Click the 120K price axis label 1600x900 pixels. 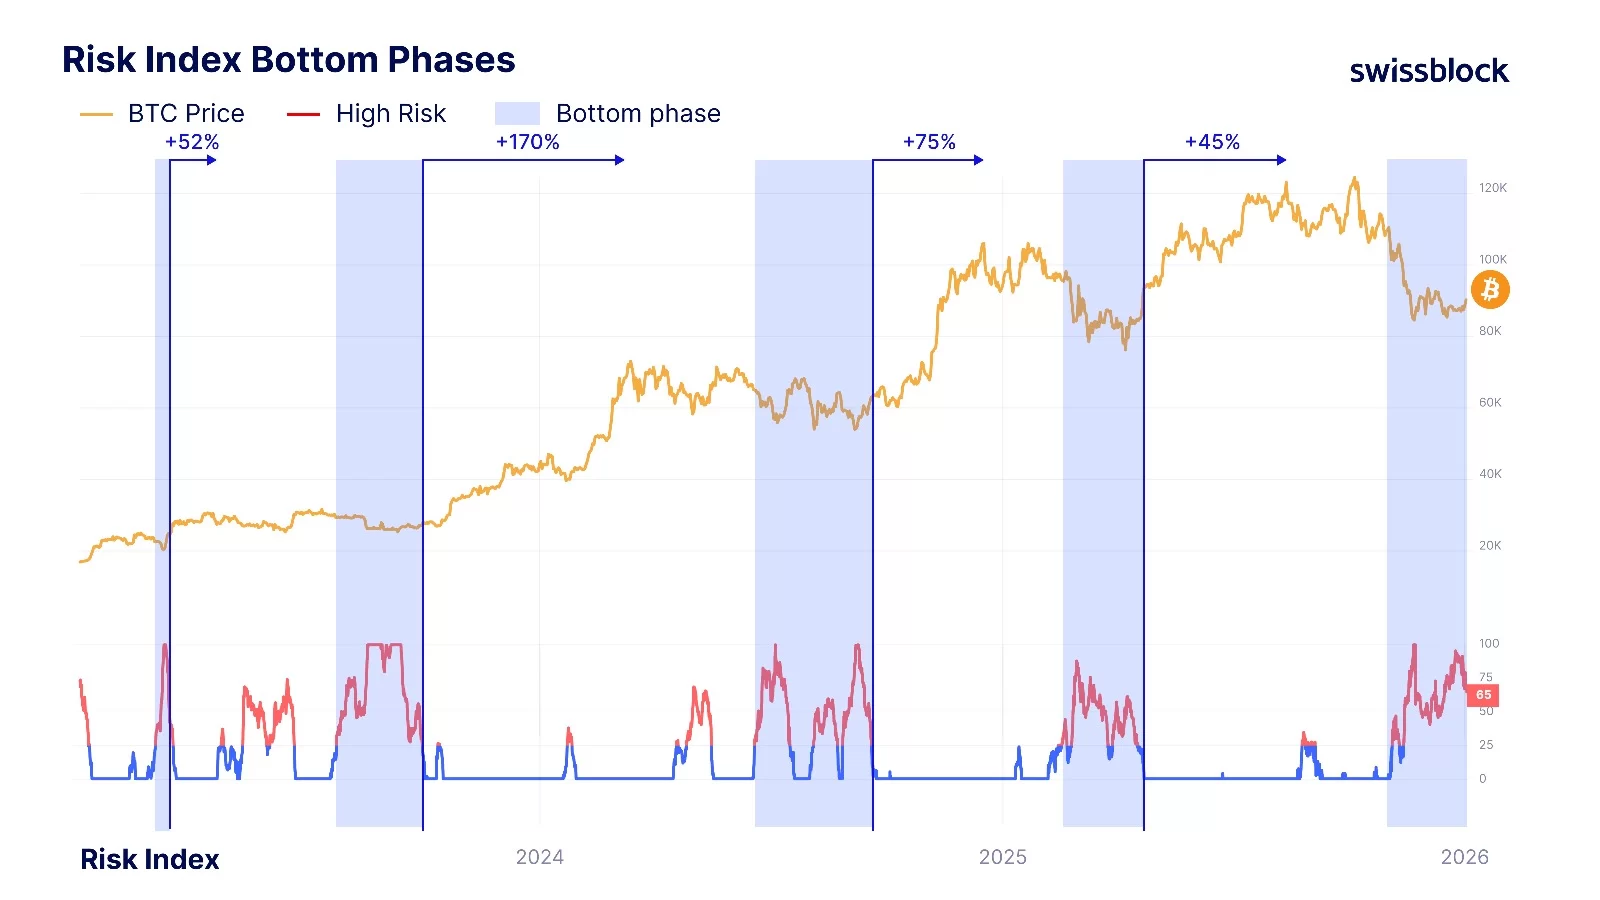point(1493,188)
